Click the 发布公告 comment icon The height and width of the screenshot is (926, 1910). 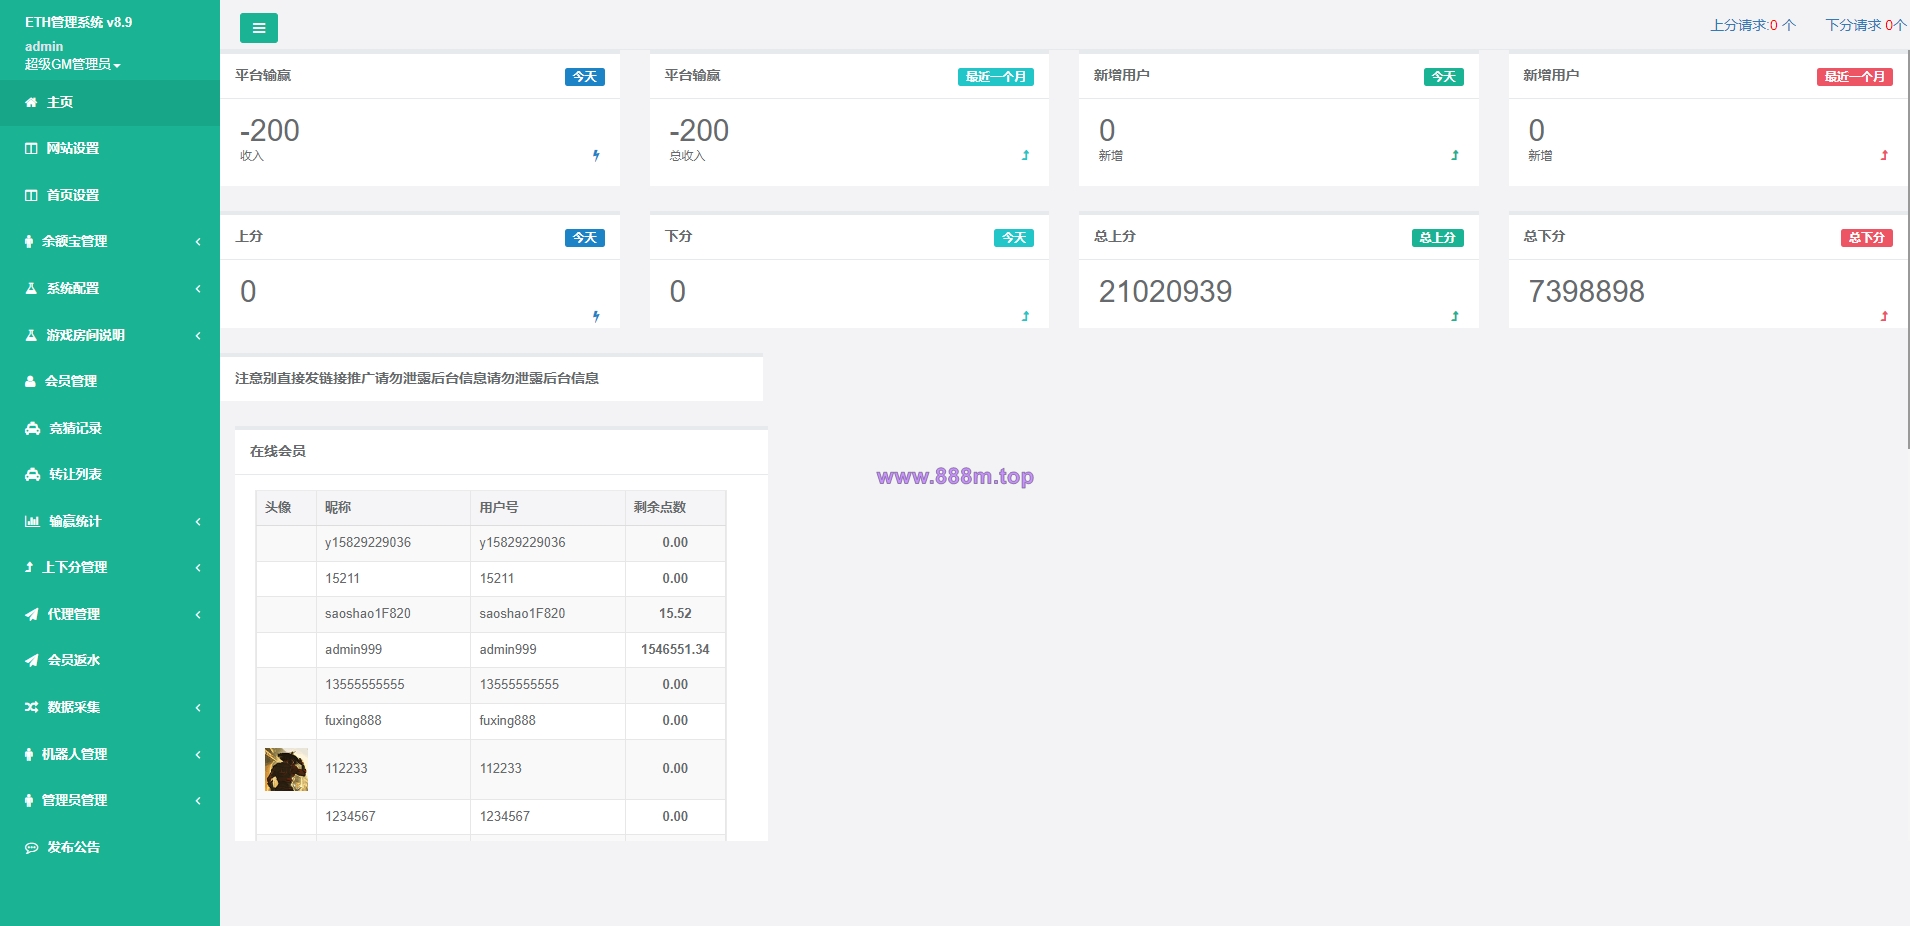(x=31, y=847)
